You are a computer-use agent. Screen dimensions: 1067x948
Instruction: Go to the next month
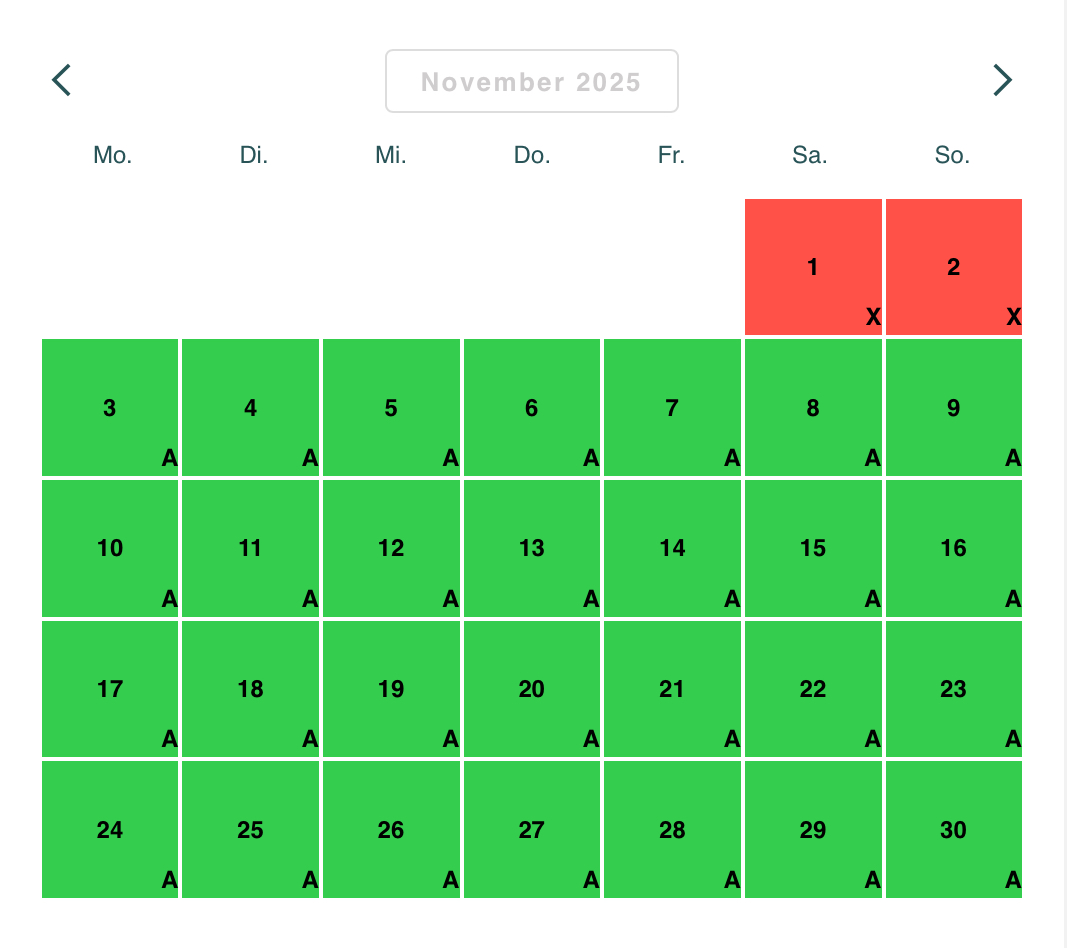coord(1002,80)
